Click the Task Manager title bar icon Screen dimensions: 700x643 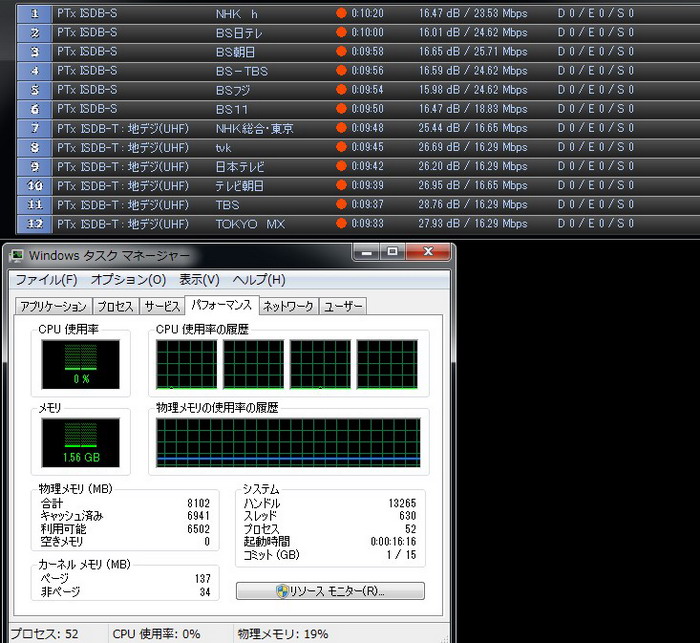pyautogui.click(x=17, y=256)
